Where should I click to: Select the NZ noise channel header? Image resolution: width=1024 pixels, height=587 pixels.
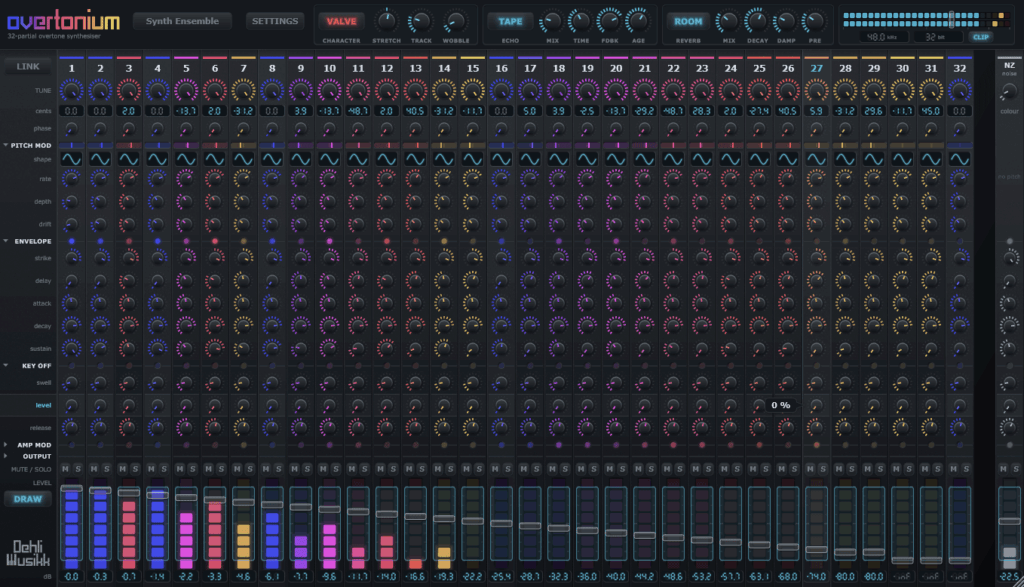pyautogui.click(x=1009, y=65)
